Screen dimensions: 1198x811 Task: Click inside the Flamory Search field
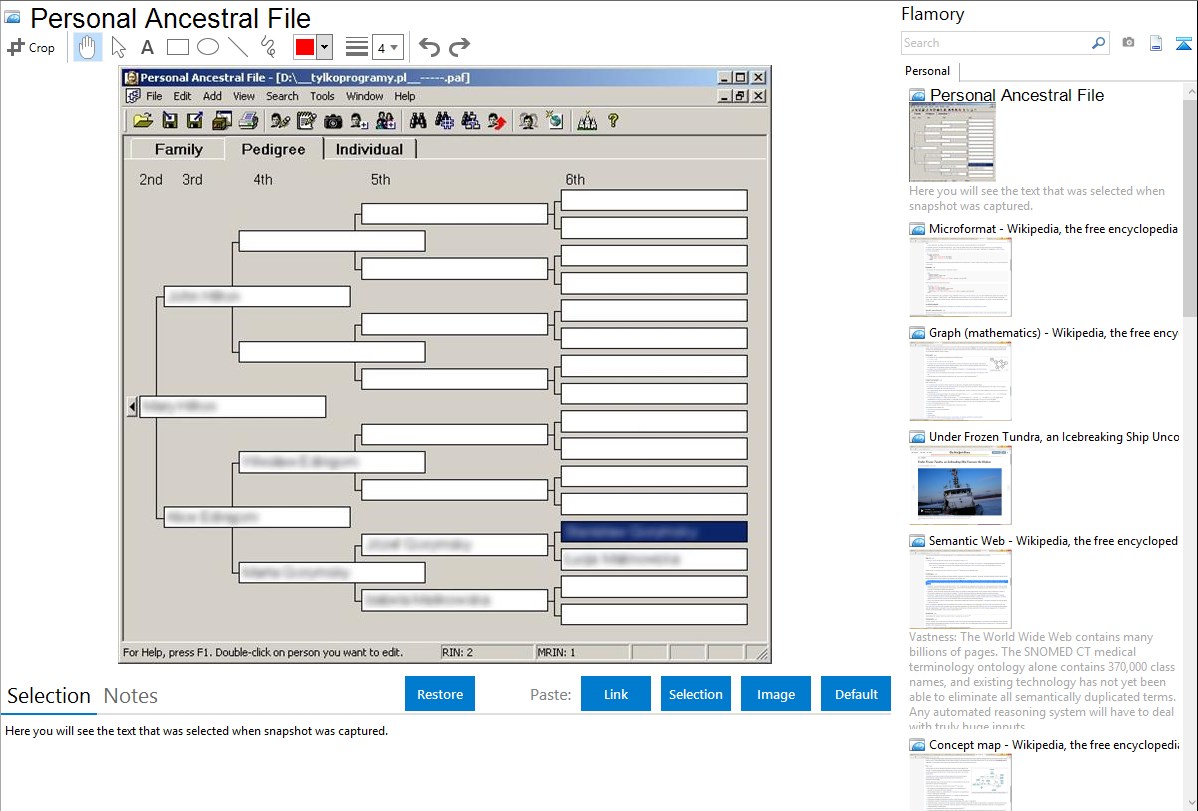[996, 43]
